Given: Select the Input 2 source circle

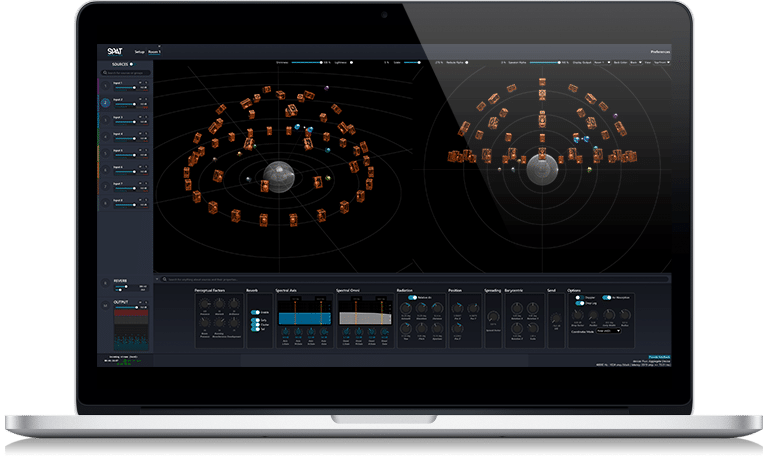Looking at the screenshot, I should coord(107,103).
